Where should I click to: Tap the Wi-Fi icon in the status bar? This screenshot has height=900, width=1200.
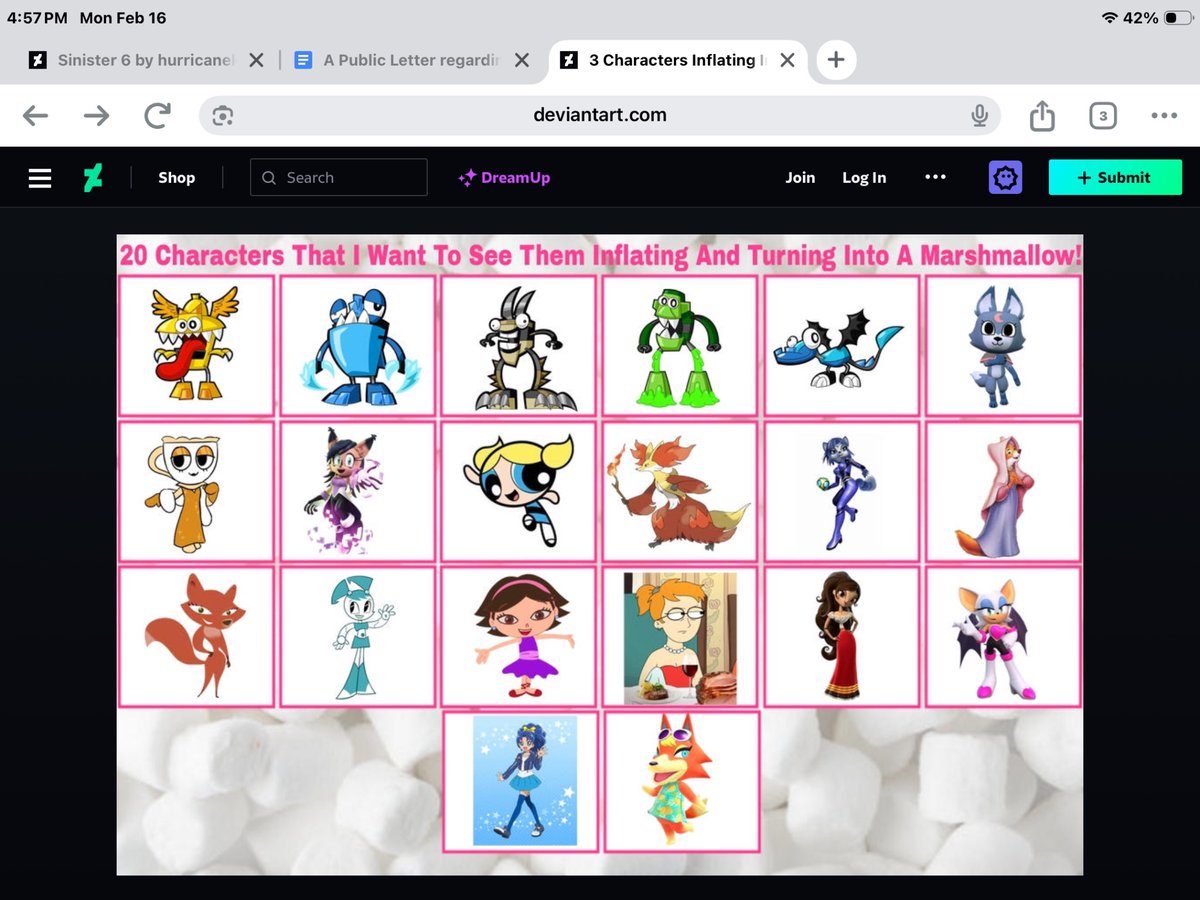tap(1109, 18)
